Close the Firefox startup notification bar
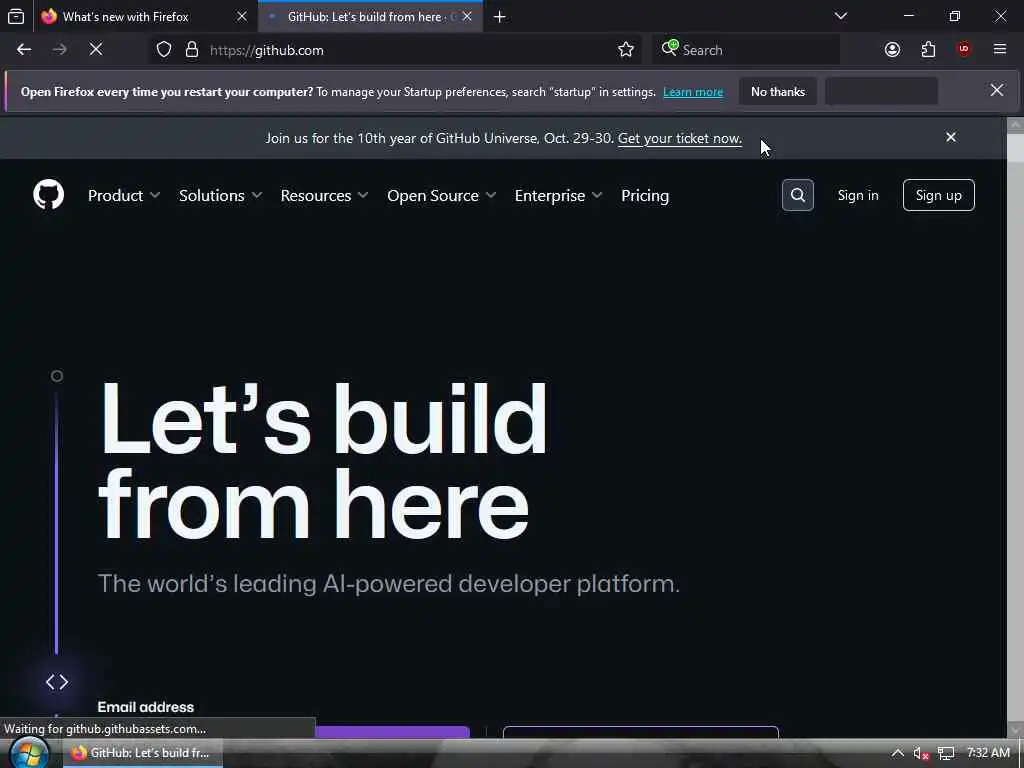1024x768 pixels. click(x=997, y=91)
